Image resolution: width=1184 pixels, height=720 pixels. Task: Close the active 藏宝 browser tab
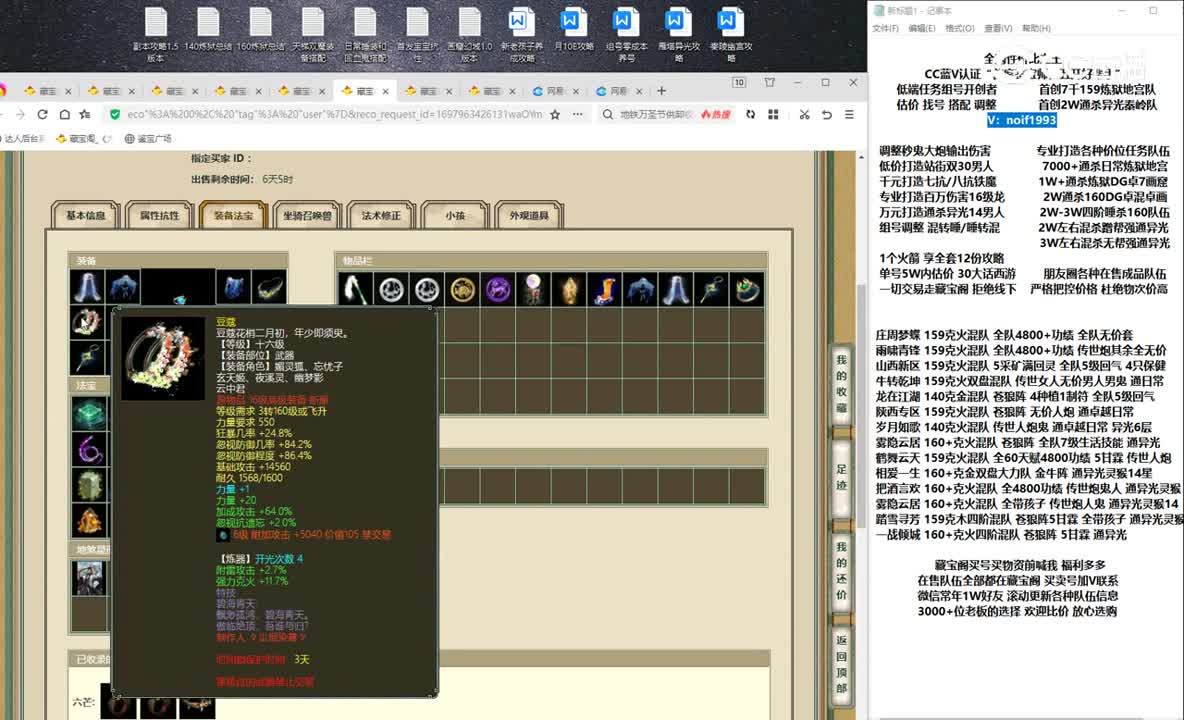click(x=385, y=91)
